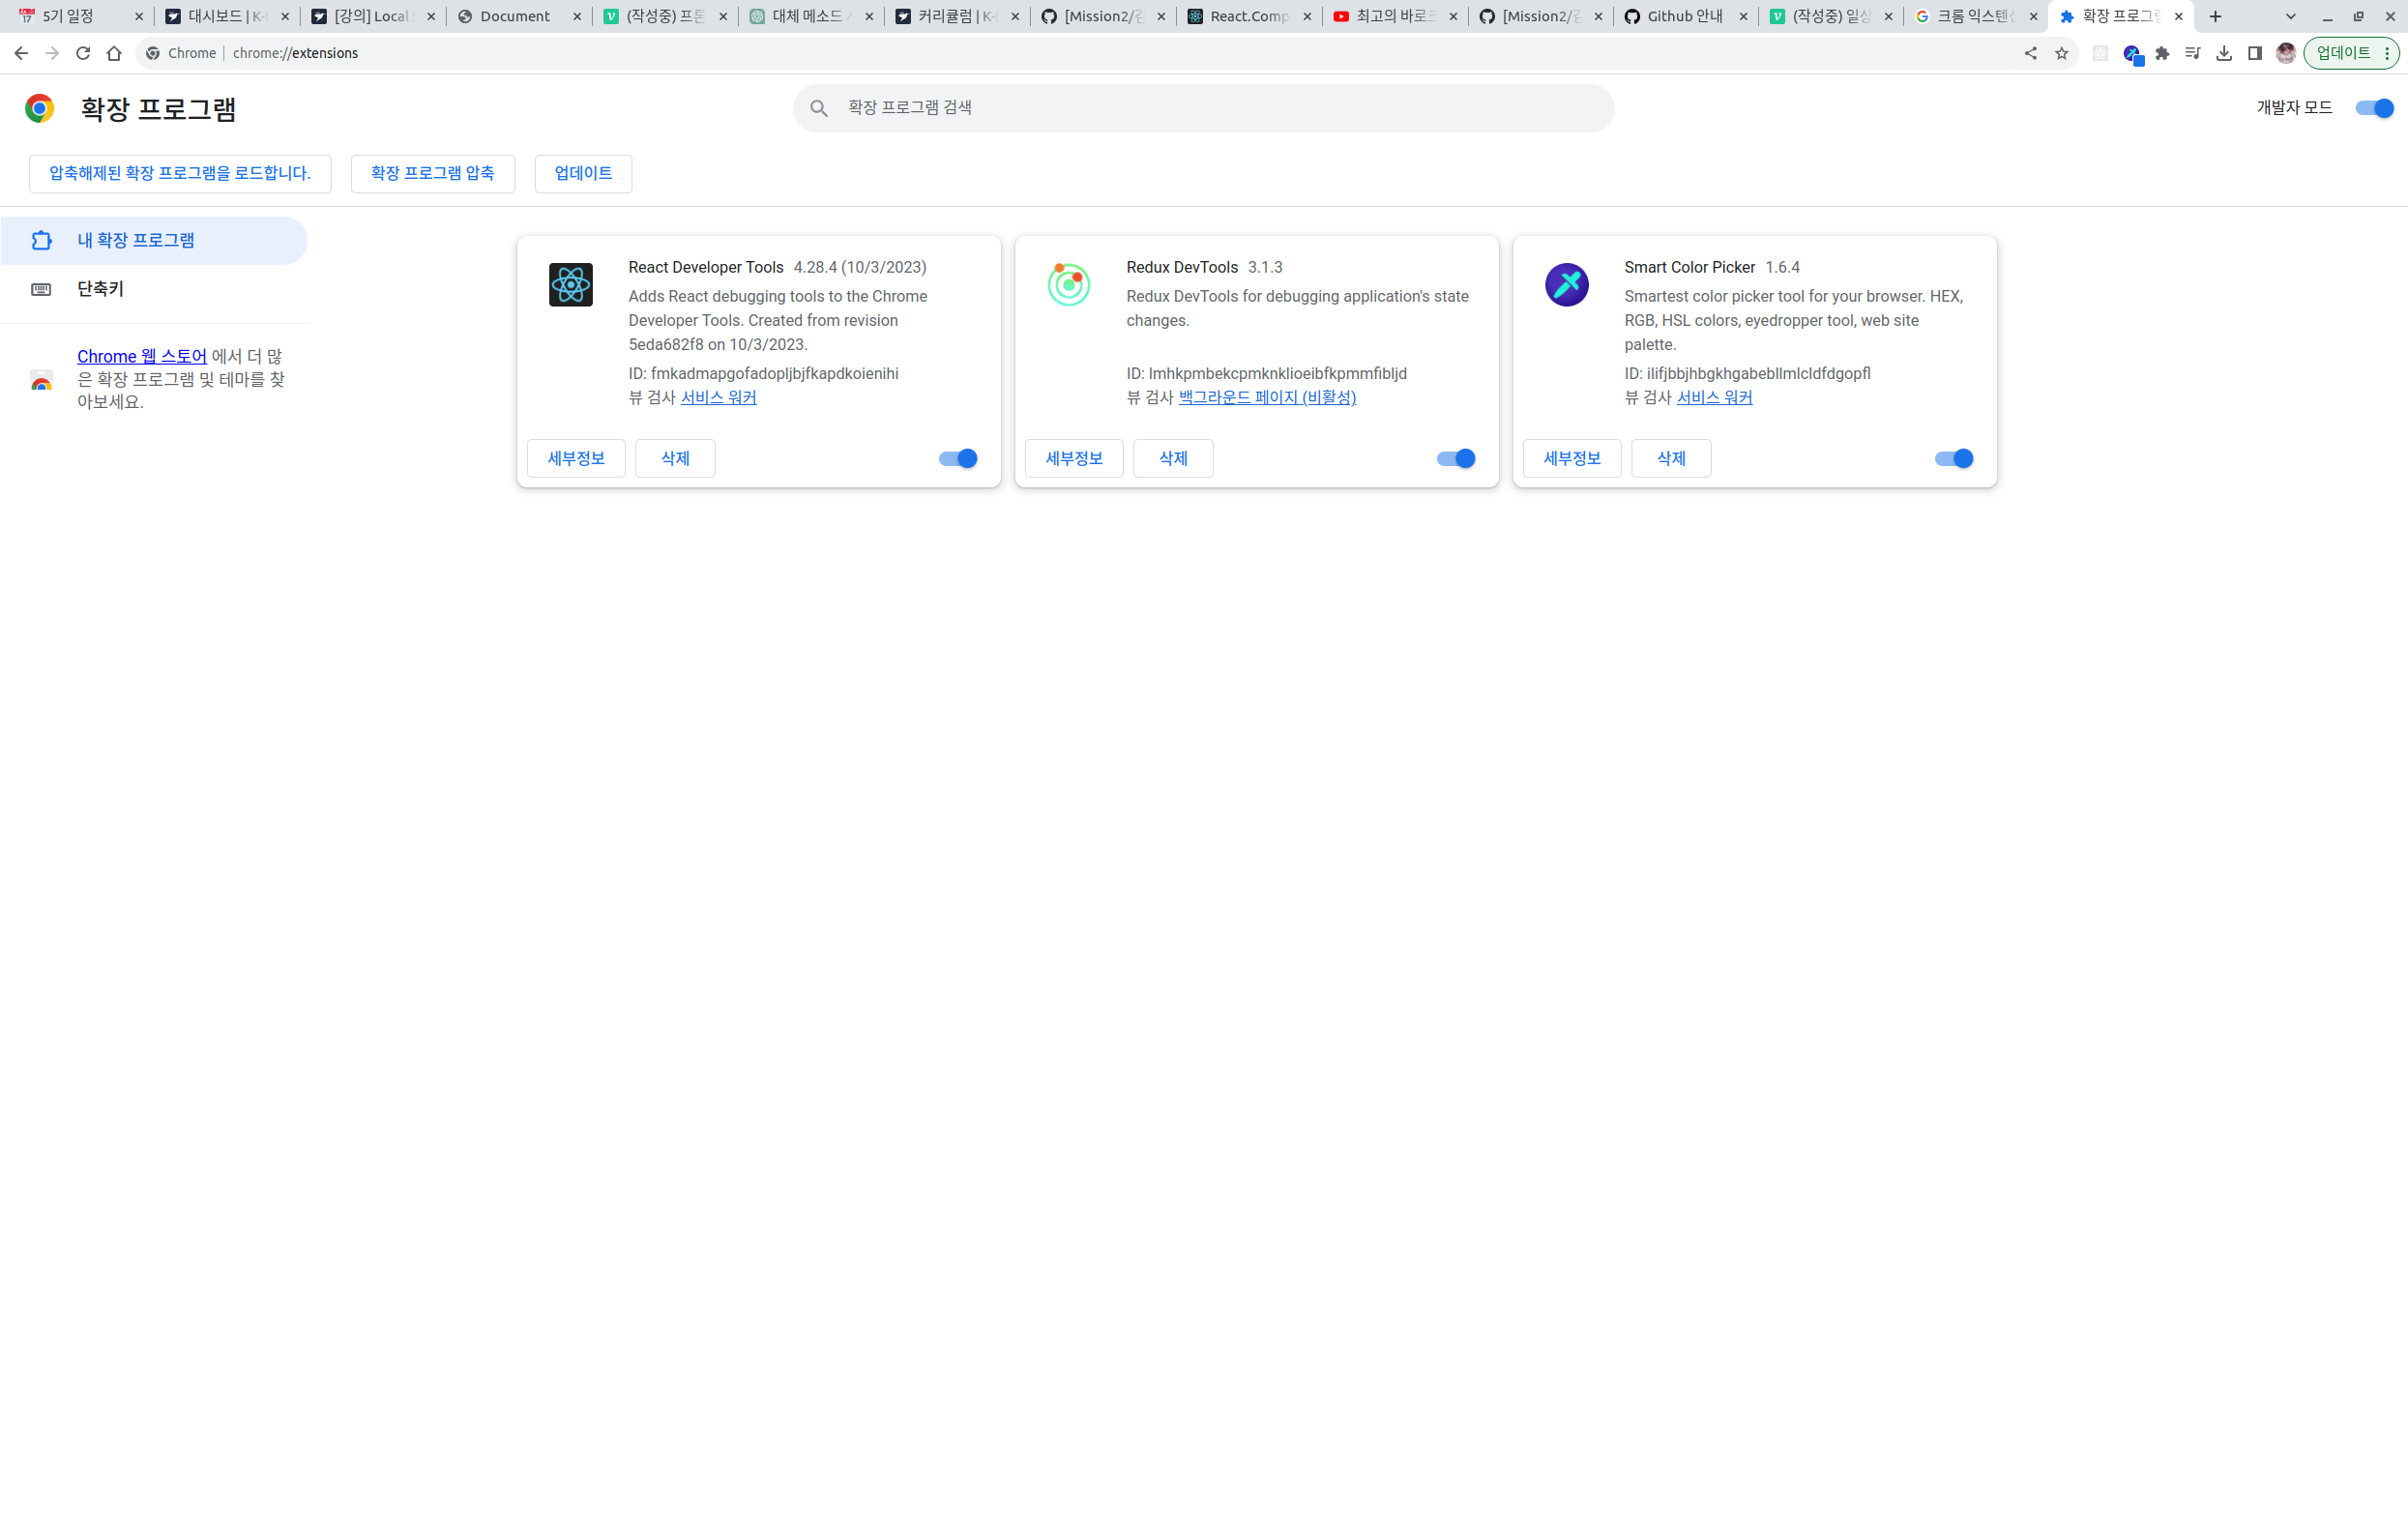The height and width of the screenshot is (1521, 2408).
Task: Click the browser forward arrow
Action: (52, 53)
